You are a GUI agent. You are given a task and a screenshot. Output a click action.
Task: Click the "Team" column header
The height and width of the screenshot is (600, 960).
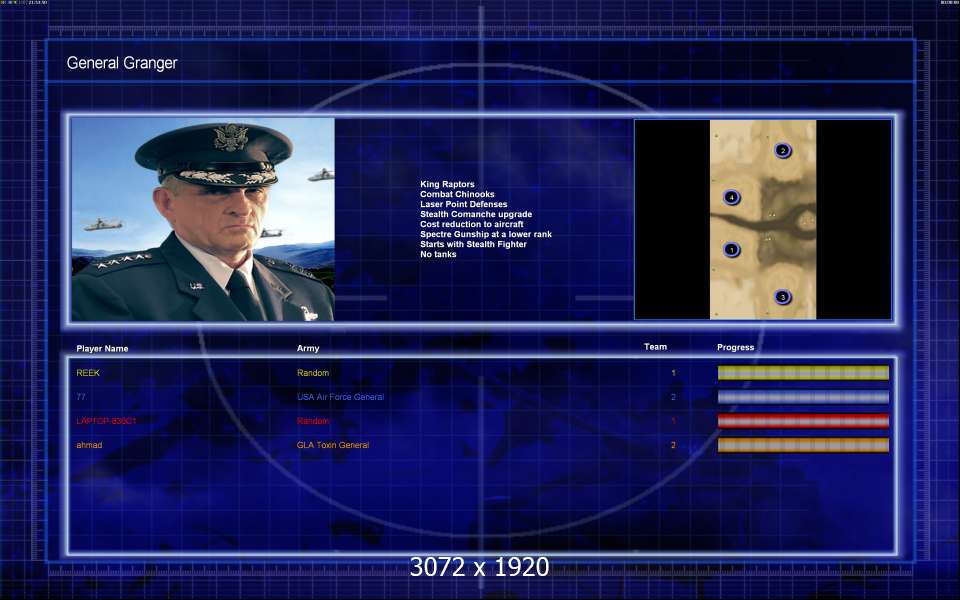(655, 347)
